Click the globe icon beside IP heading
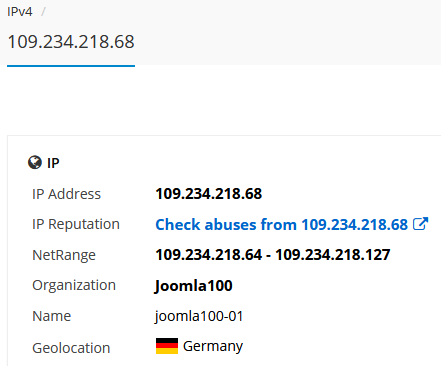This screenshot has width=441, height=366. [35, 163]
